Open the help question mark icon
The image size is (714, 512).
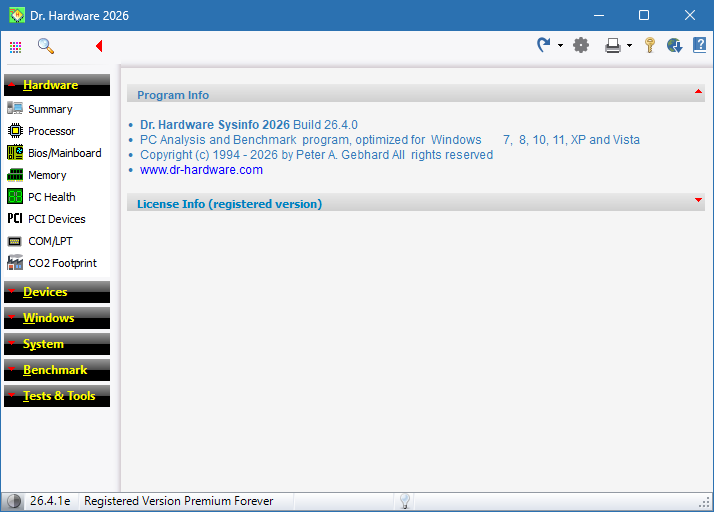tap(699, 46)
